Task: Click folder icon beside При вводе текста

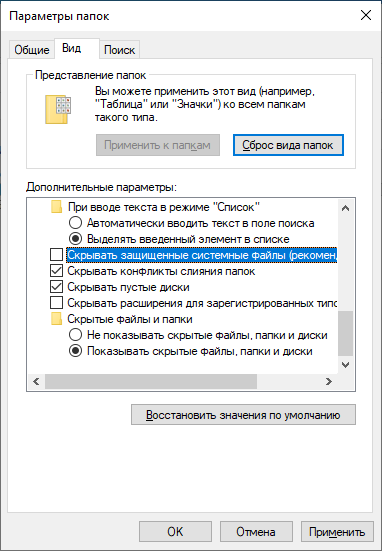Action: pos(57,207)
